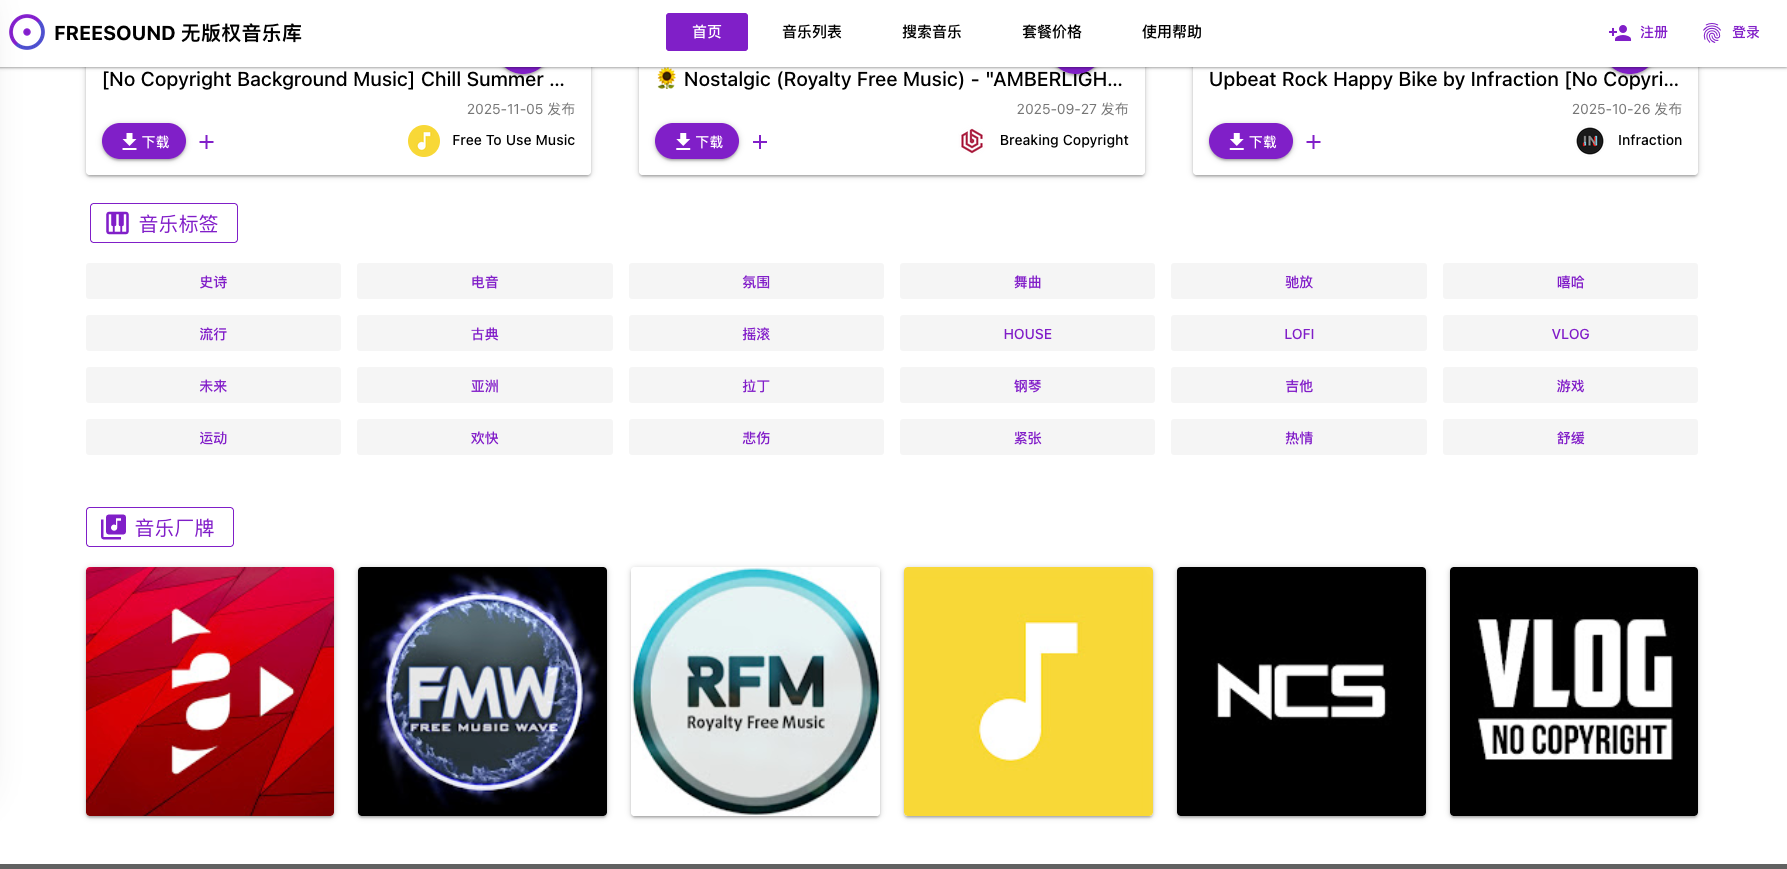1787x869 pixels.
Task: Open 搜索音乐 navigation item
Action: (x=932, y=32)
